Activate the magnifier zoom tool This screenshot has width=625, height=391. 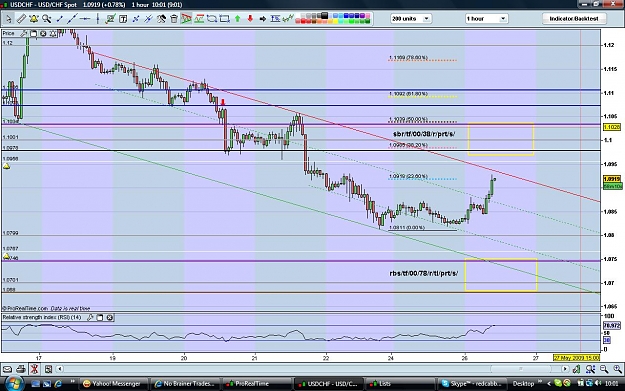point(47,18)
